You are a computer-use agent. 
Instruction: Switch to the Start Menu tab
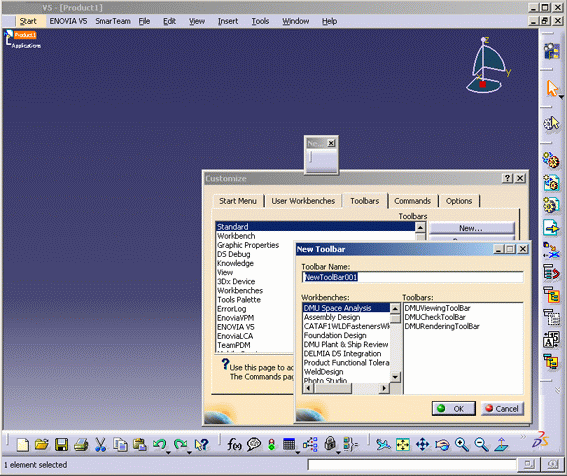point(238,201)
